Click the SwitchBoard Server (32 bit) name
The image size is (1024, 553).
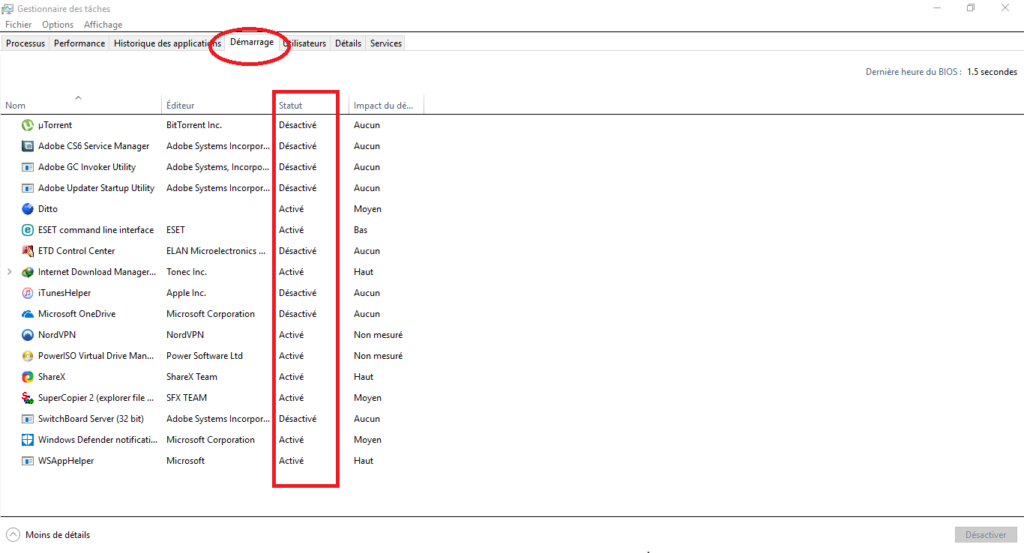tap(91, 419)
